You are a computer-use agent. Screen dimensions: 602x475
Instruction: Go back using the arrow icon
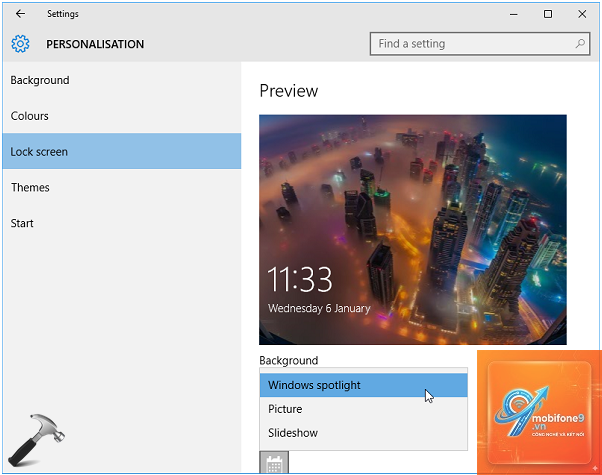click(x=20, y=14)
